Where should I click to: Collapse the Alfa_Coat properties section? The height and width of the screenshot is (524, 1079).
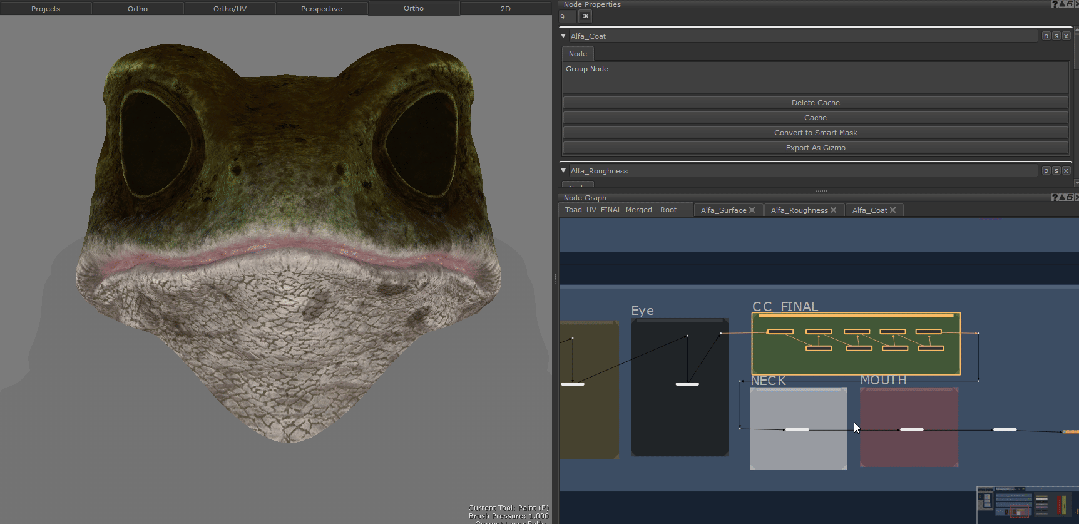click(564, 36)
